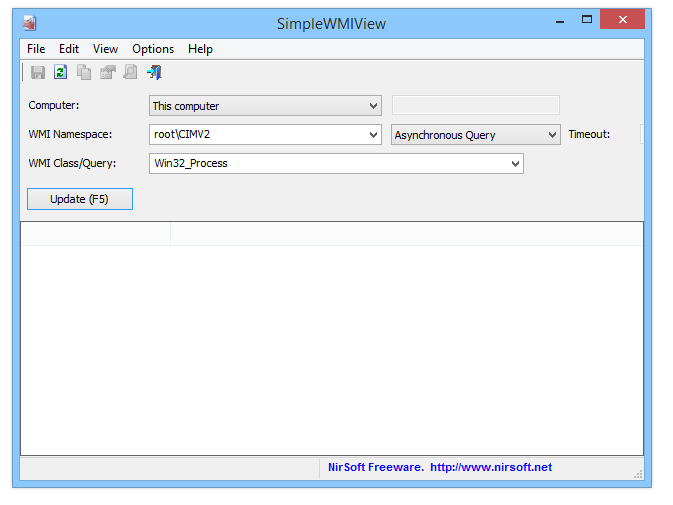Click the Copy Selected Items toolbar icon
673x505 pixels.
pos(84,72)
